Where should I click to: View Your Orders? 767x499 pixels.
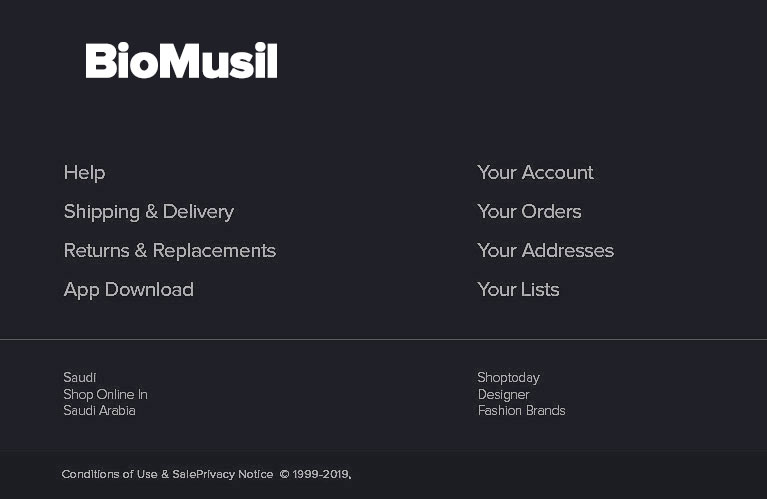529,212
